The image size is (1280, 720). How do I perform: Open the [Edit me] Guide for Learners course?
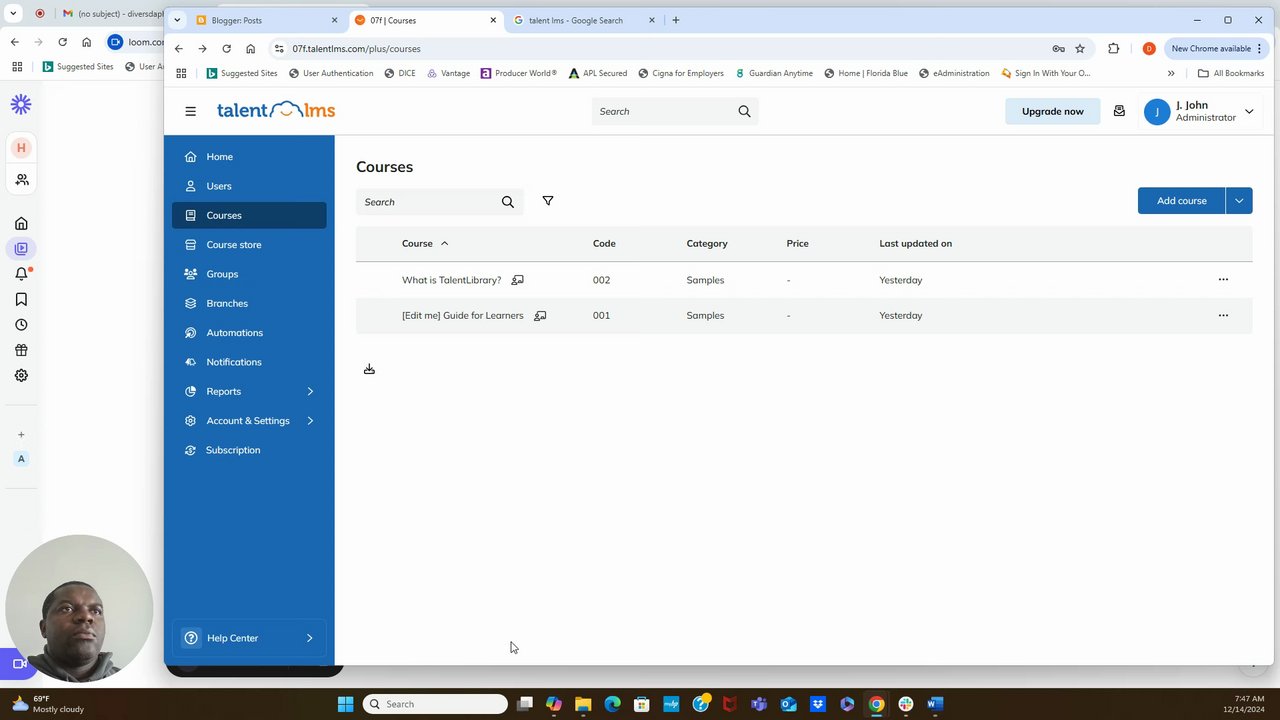462,316
